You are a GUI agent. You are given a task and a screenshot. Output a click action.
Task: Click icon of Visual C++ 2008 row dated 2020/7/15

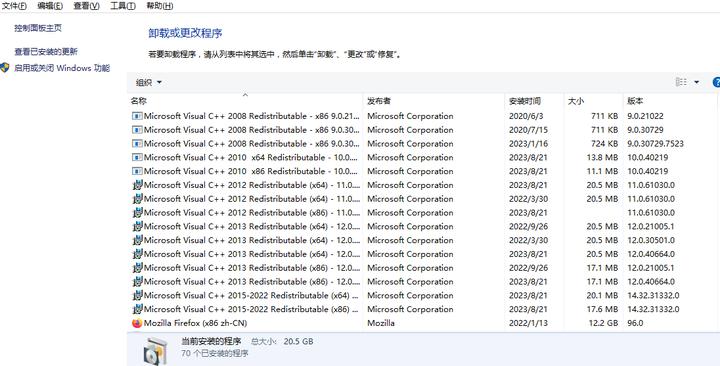[137, 130]
